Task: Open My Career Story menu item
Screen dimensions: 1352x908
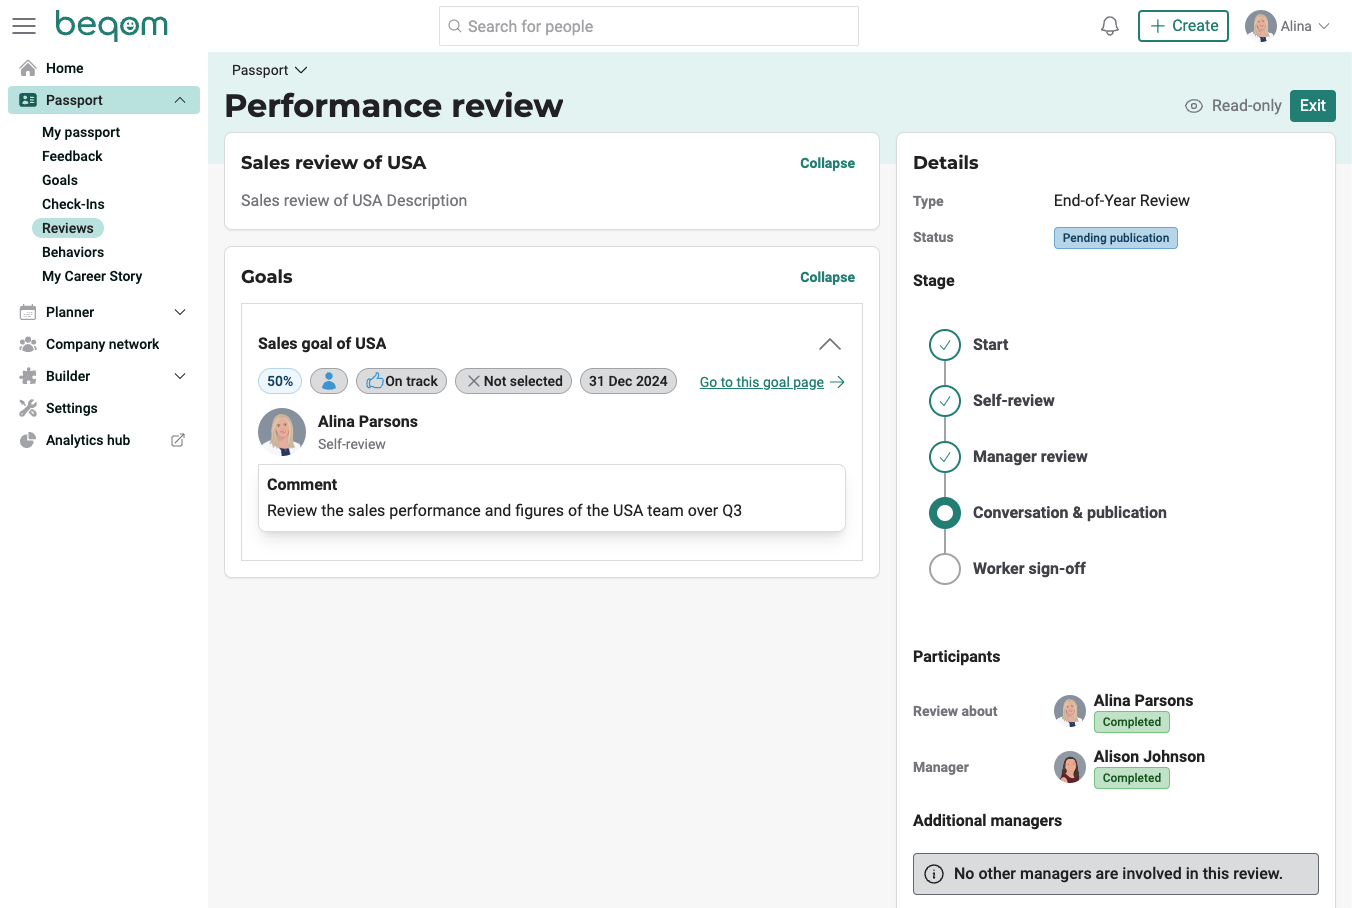Action: 92,276
